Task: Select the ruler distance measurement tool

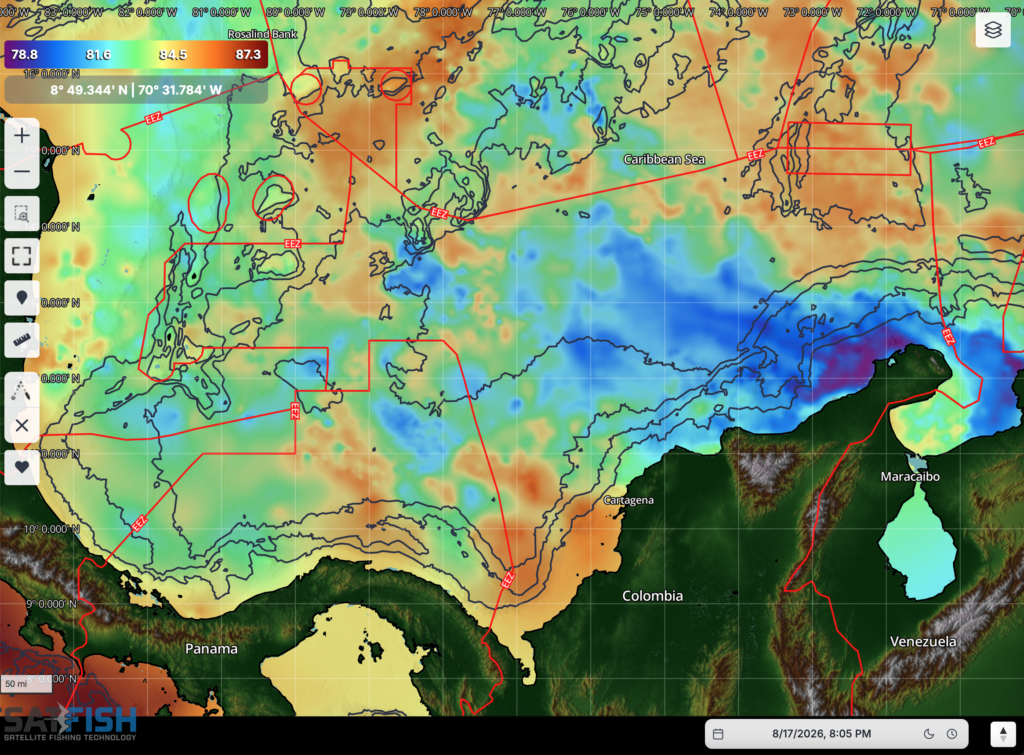Action: [22, 340]
